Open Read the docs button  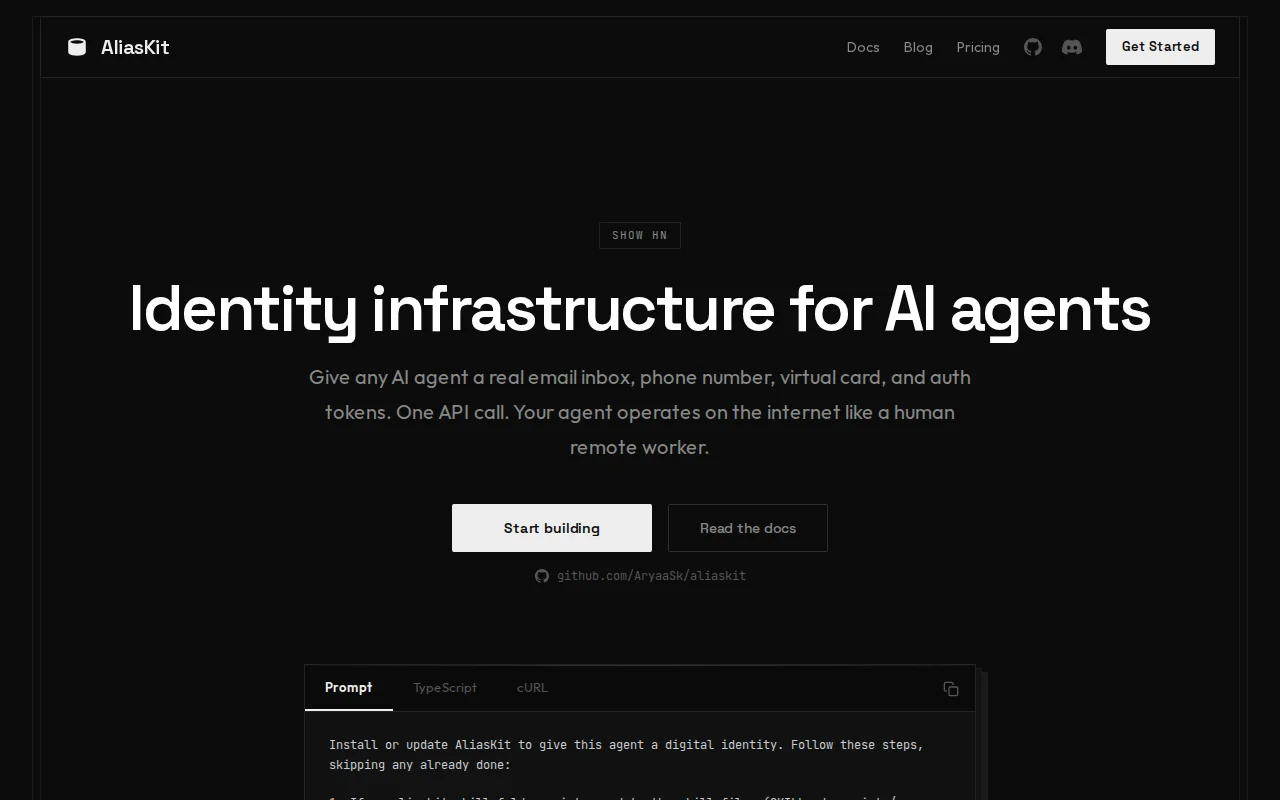(748, 528)
